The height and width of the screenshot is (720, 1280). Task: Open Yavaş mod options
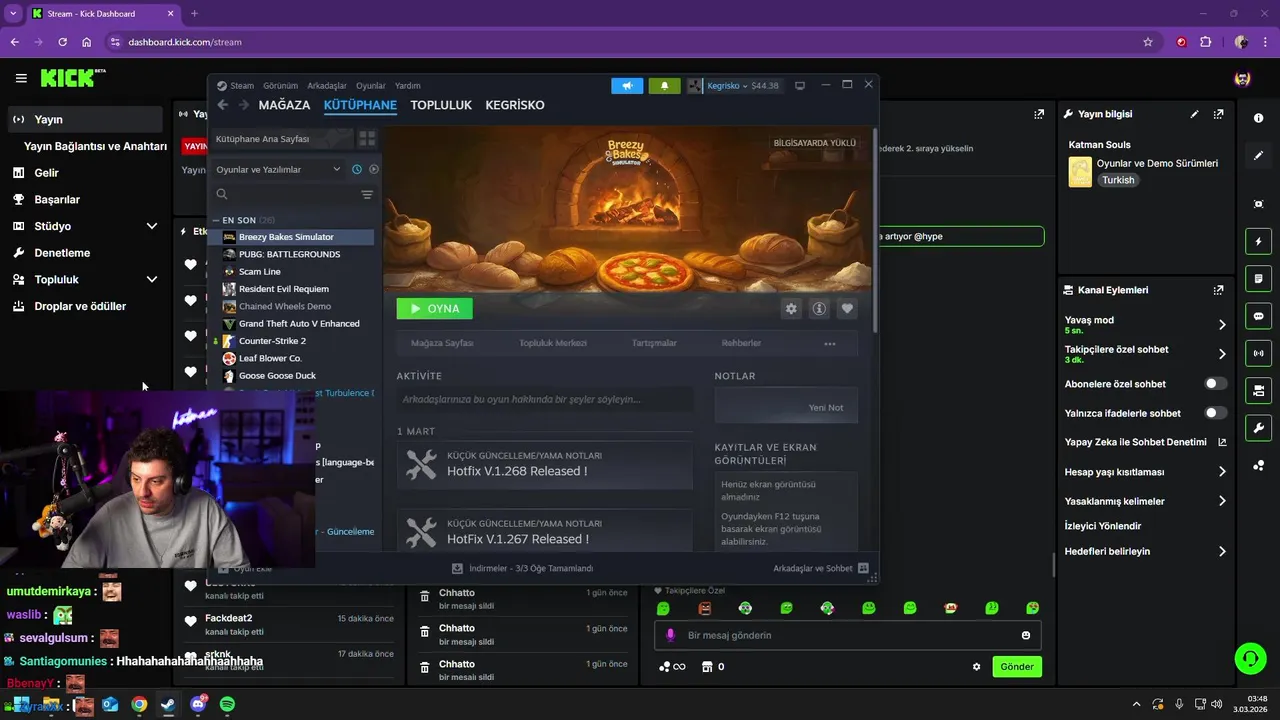point(1145,324)
